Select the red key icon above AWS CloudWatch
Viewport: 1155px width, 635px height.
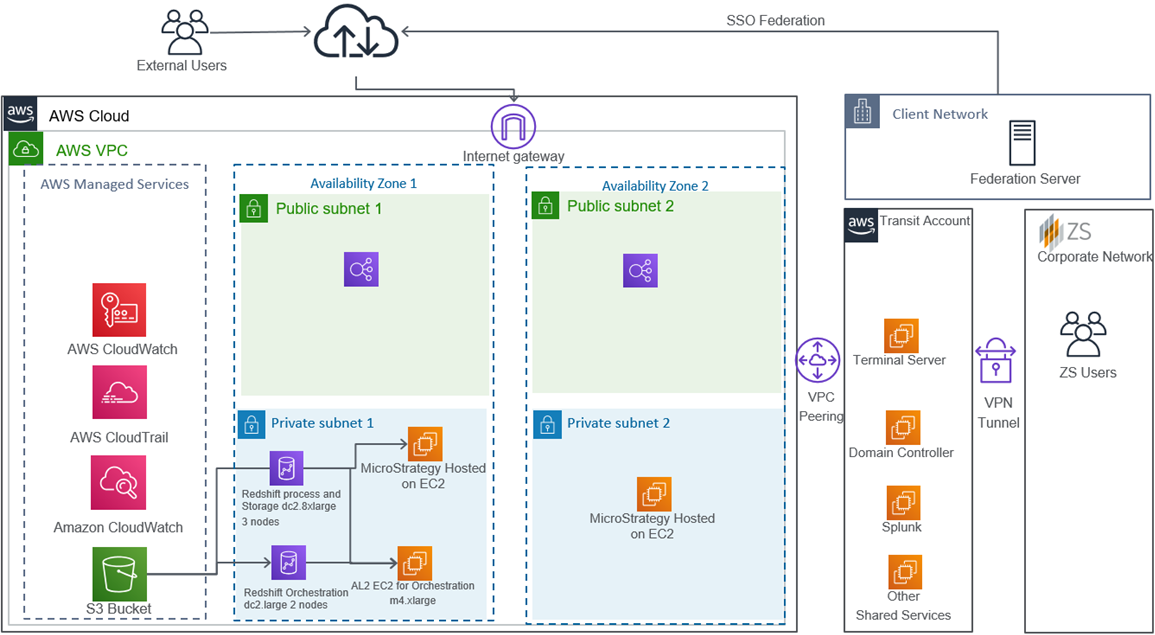119,309
